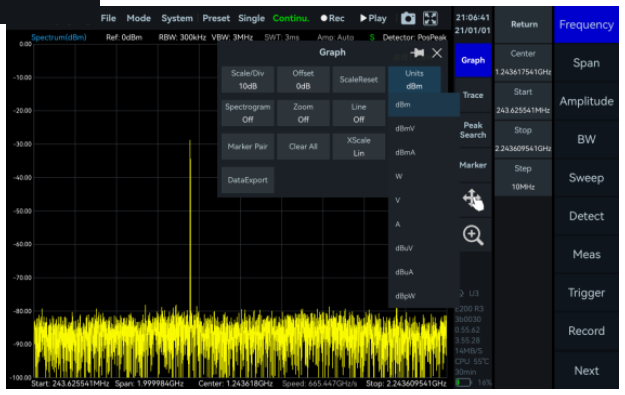
Task: Play back recorded data
Action: click(x=373, y=18)
